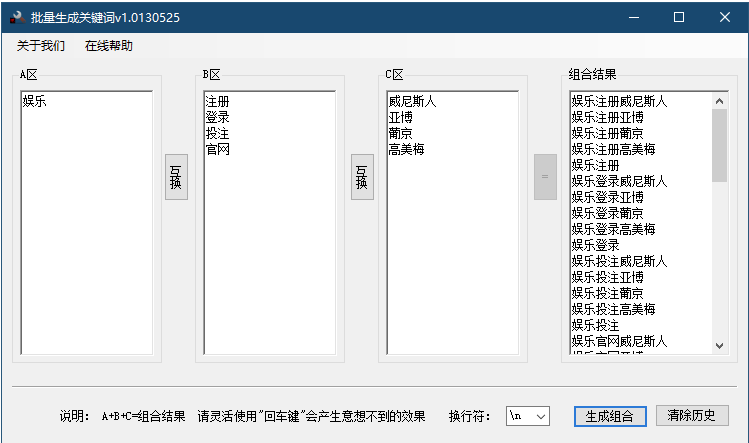Image resolution: width=749 pixels, height=443 pixels.
Task: Click inside the A区 text area
Action: click(x=86, y=220)
